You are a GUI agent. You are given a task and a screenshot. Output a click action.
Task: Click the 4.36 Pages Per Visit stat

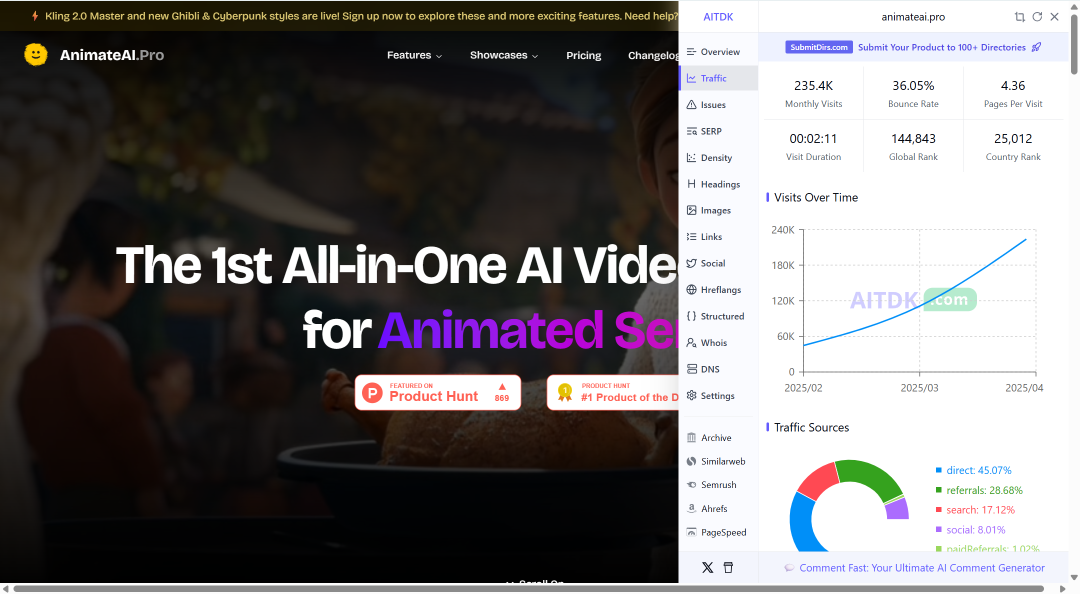(x=1012, y=94)
